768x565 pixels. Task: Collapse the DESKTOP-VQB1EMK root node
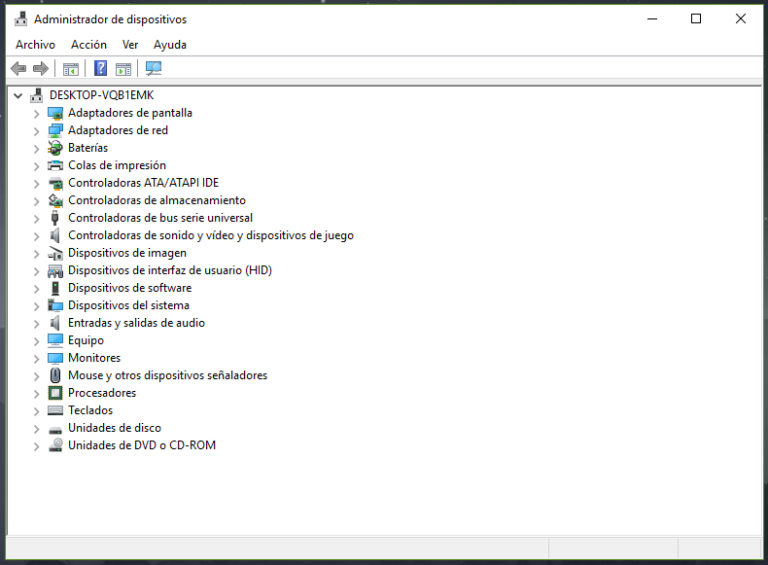click(18, 95)
